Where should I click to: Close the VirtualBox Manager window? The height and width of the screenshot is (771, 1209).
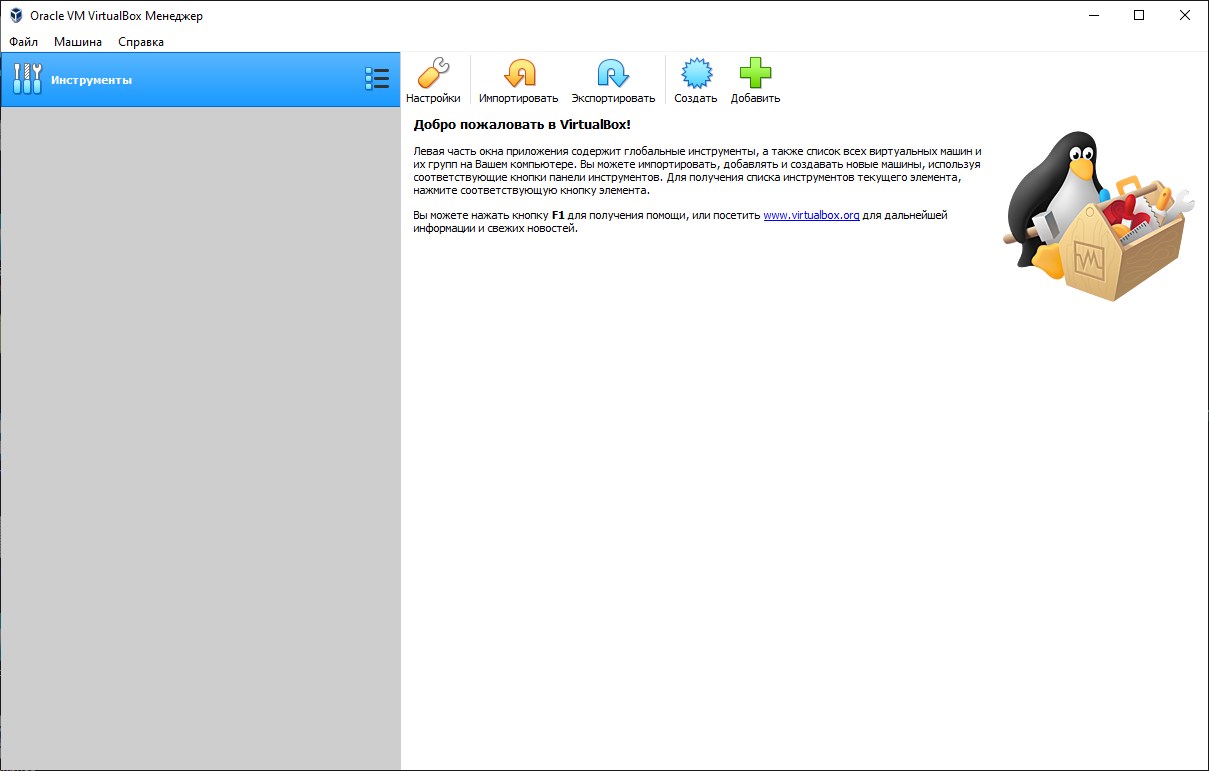click(1185, 16)
